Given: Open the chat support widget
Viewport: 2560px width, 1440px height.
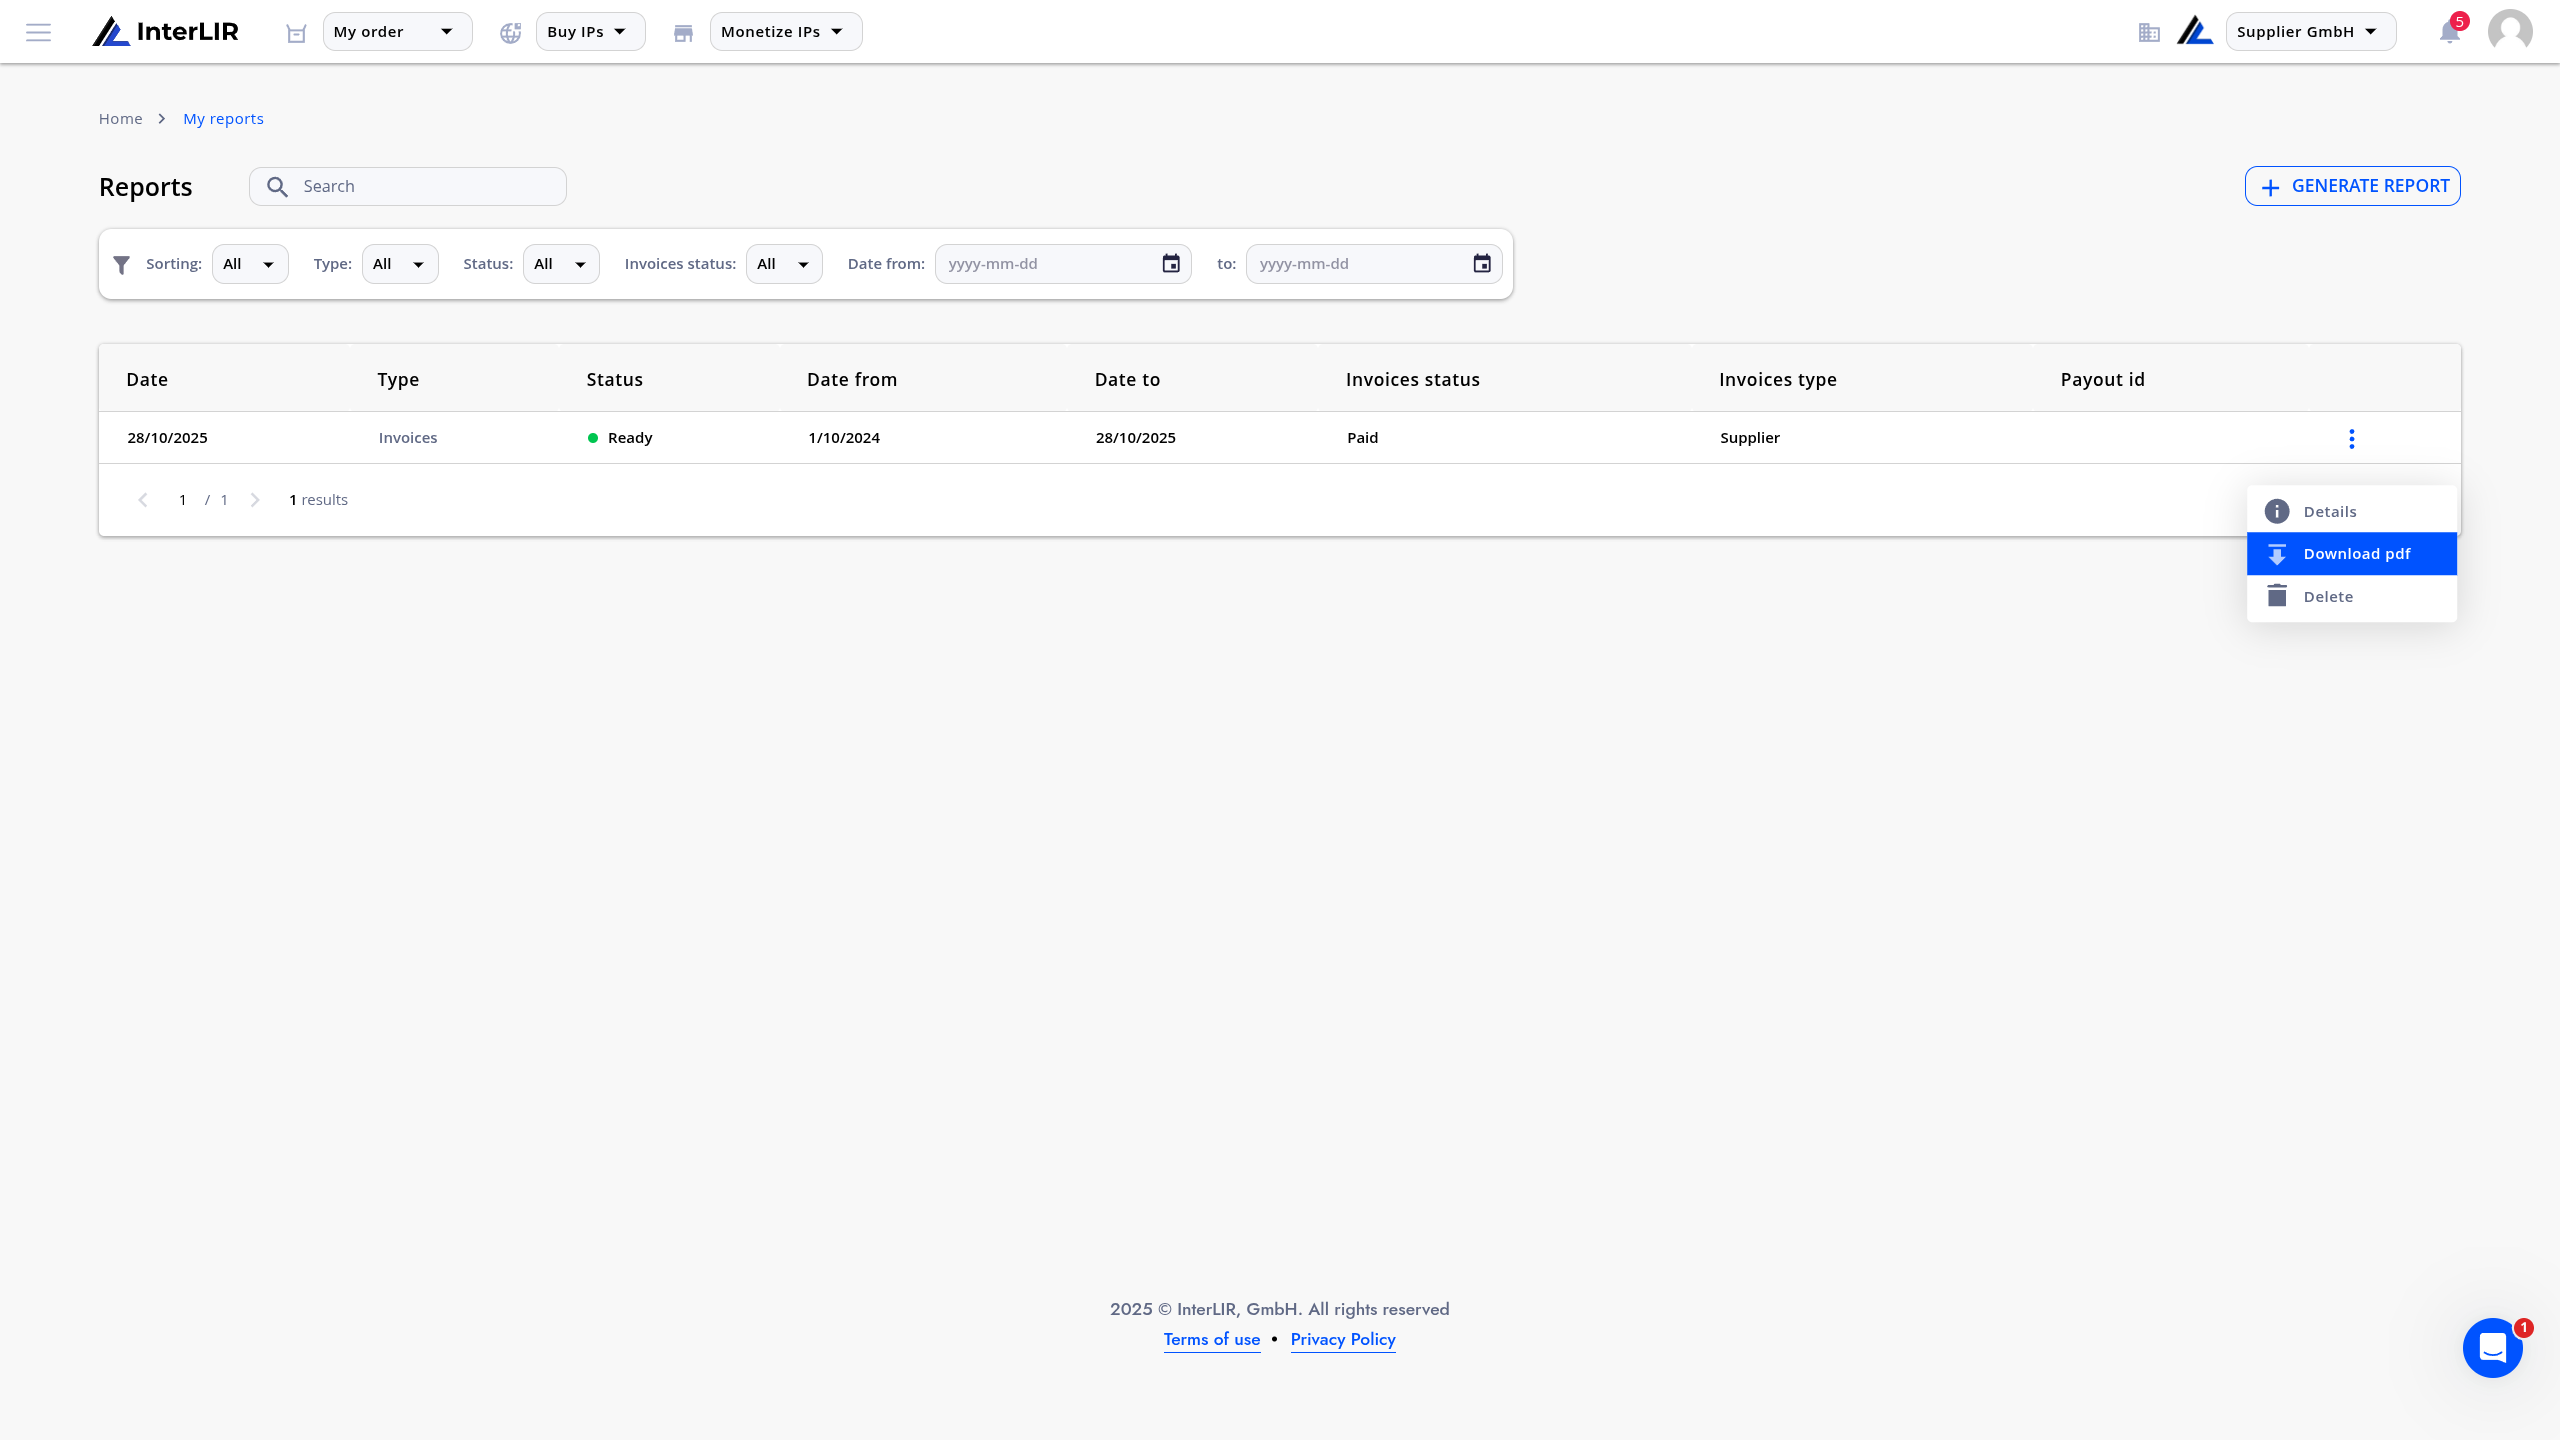Looking at the screenshot, I should [x=2493, y=1348].
